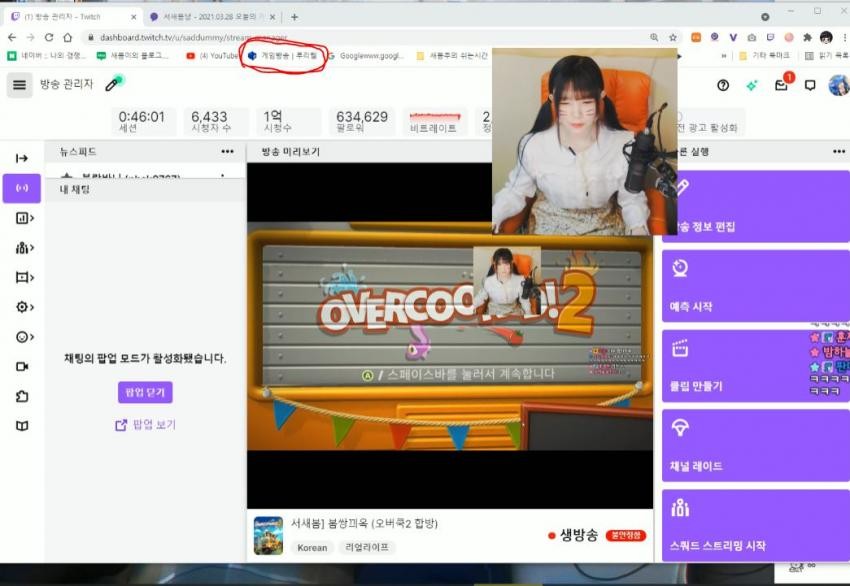The image size is (850, 586).
Task: Go back with the browser back arrow
Action: [x=12, y=37]
